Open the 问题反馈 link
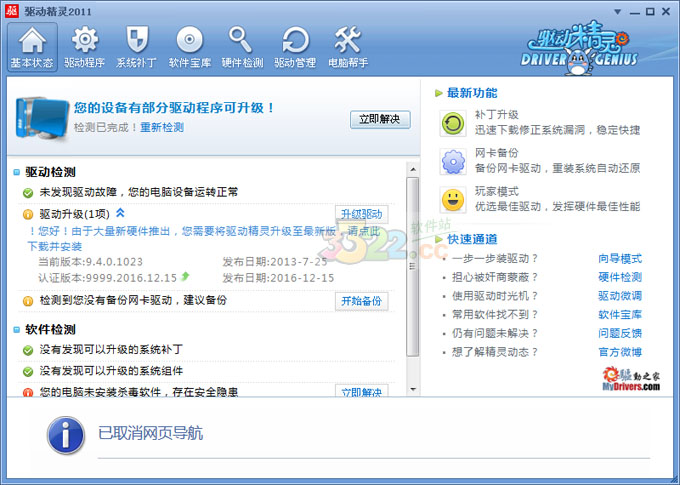 coord(620,333)
